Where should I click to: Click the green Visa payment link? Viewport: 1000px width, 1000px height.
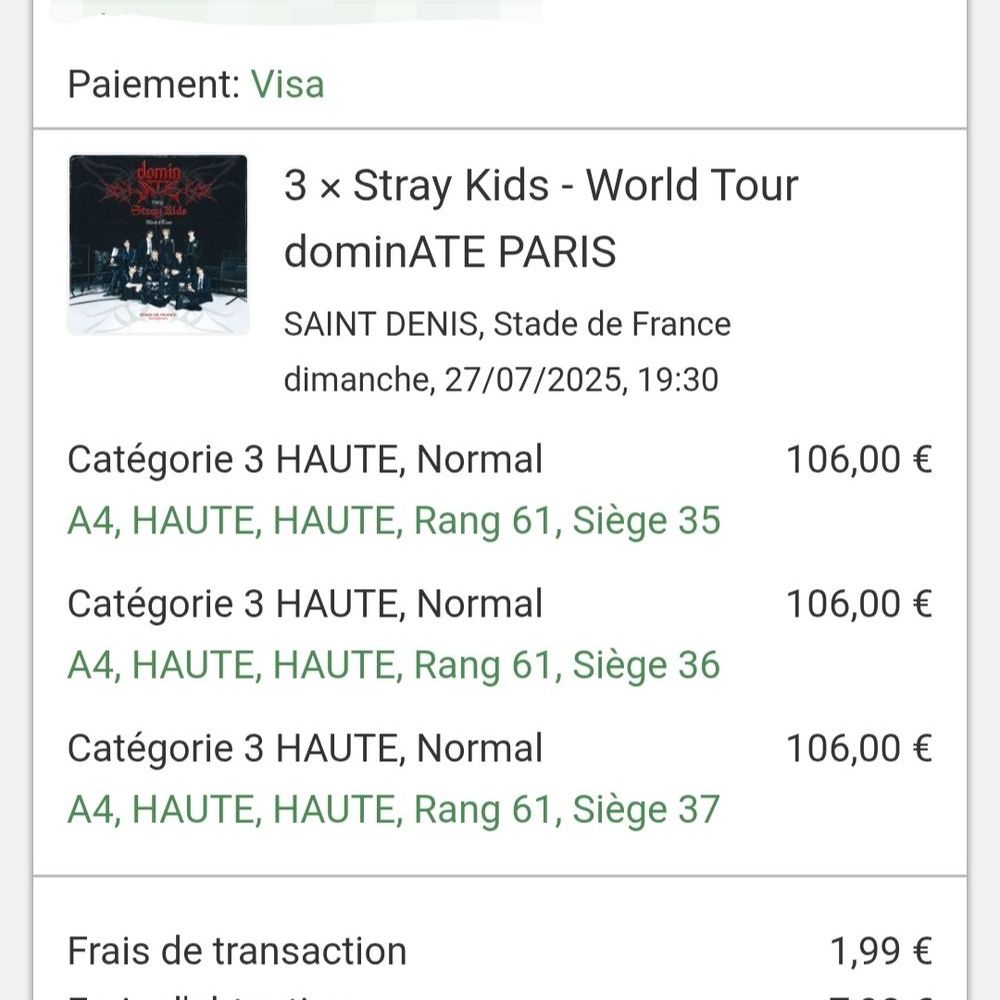tap(288, 85)
